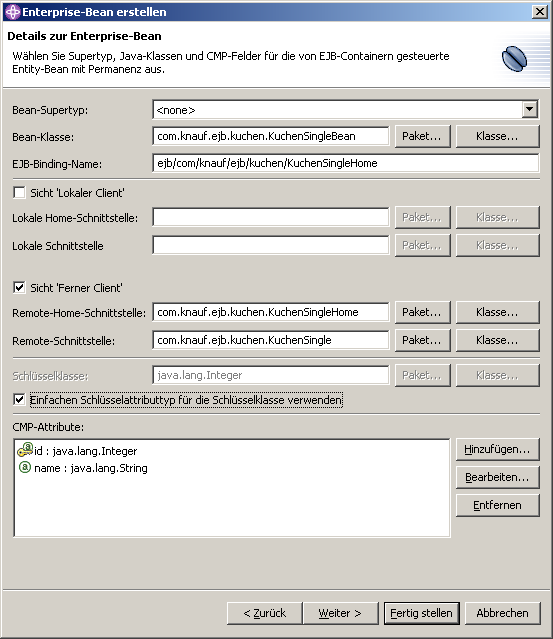Image resolution: width=553 pixels, height=639 pixels.
Task: Click the Entfernen button
Action: pyautogui.click(x=498, y=505)
